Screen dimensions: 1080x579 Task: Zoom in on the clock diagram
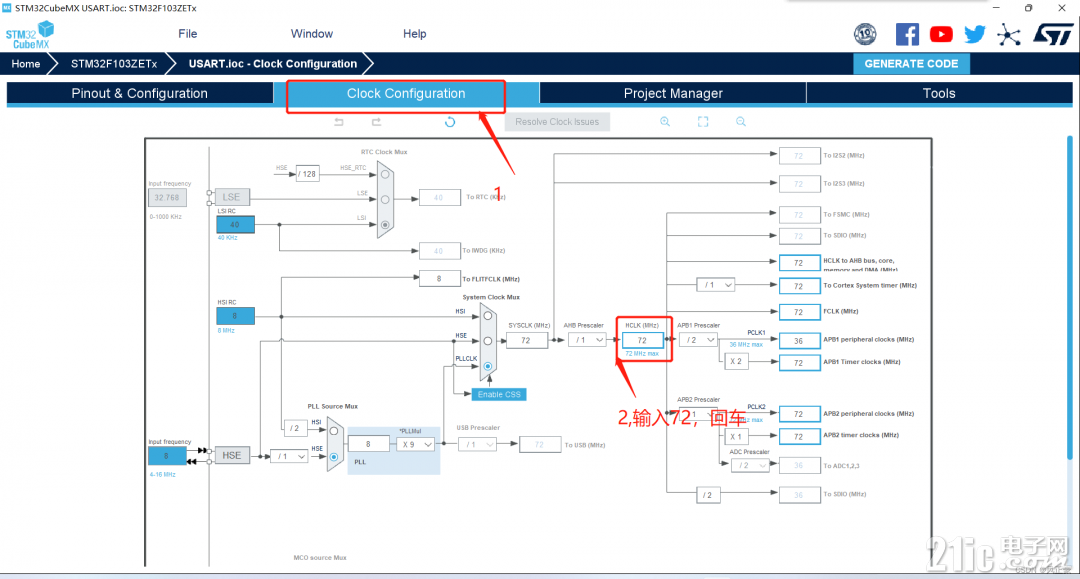[665, 122]
